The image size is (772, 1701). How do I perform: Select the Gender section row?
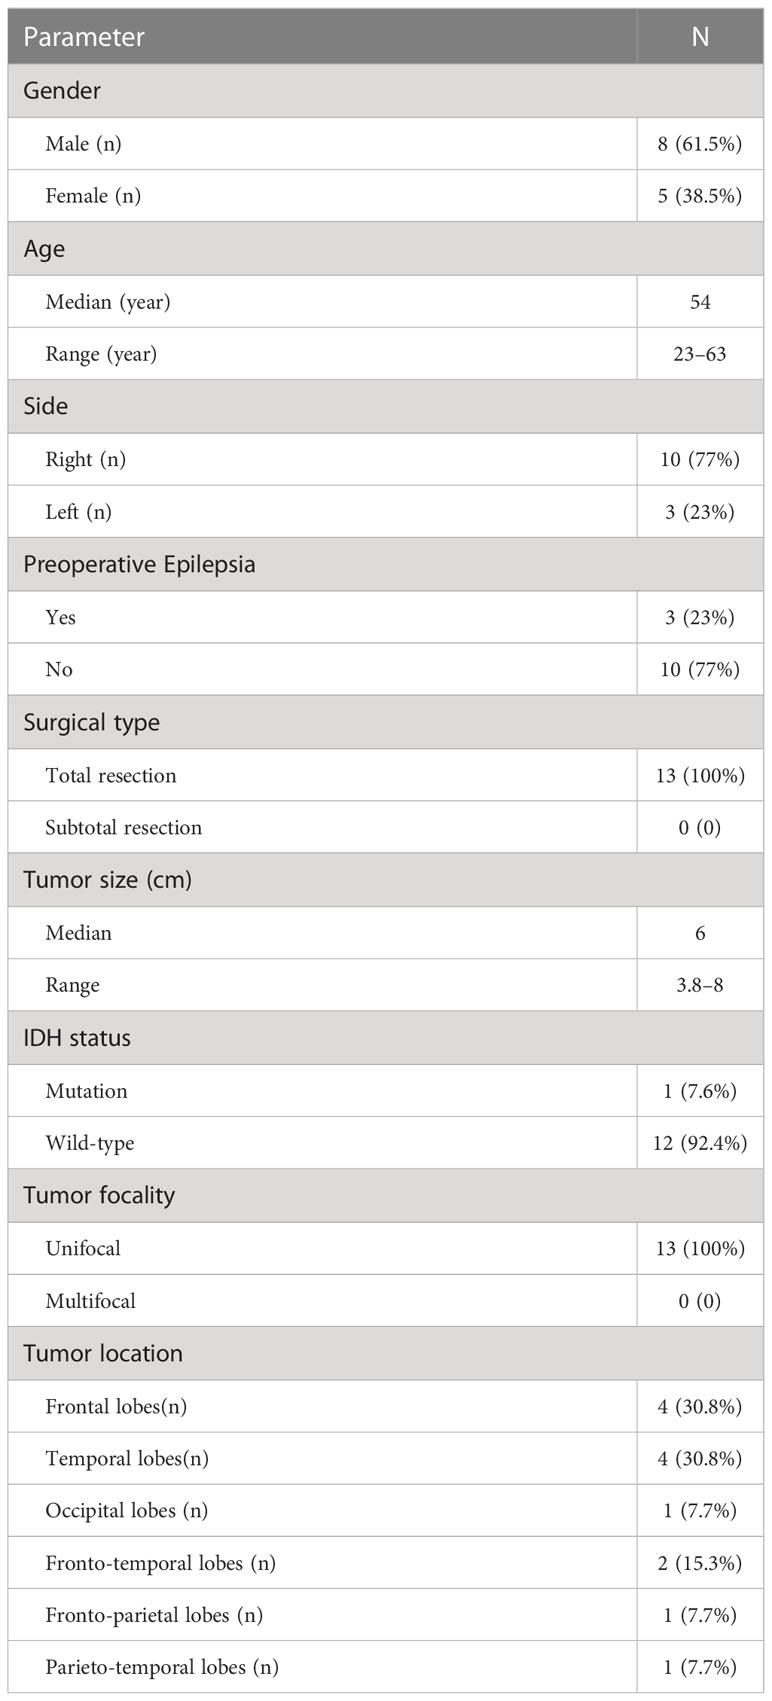coord(385,91)
